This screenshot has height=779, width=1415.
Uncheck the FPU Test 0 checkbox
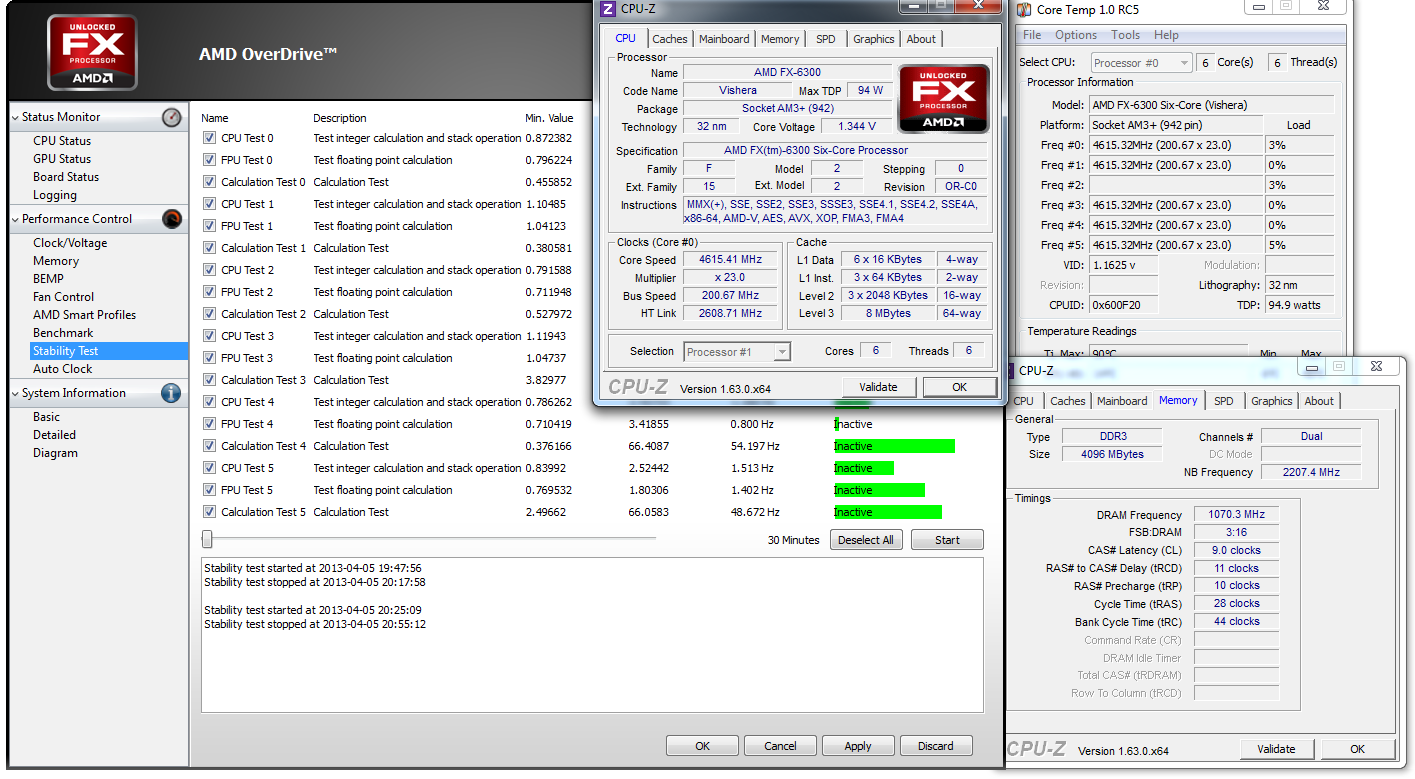[x=209, y=160]
